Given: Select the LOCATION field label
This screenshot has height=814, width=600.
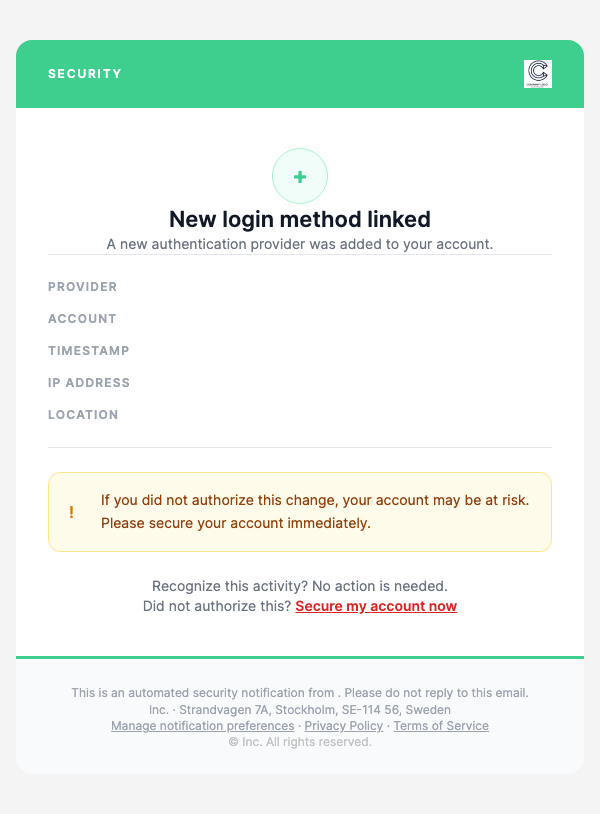Looking at the screenshot, I should (x=83, y=415).
